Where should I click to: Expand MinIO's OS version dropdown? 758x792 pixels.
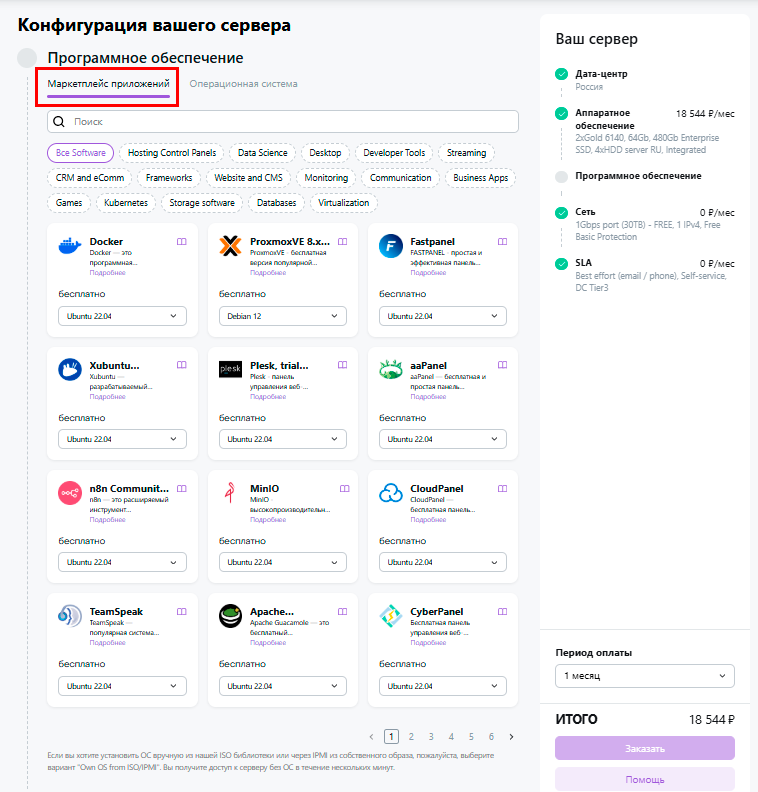point(283,563)
